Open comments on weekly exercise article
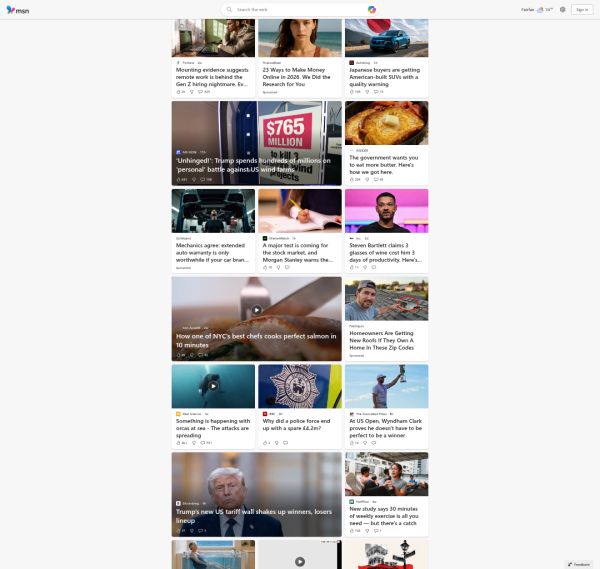Screen dimensions: 600x569 [x=376, y=531]
